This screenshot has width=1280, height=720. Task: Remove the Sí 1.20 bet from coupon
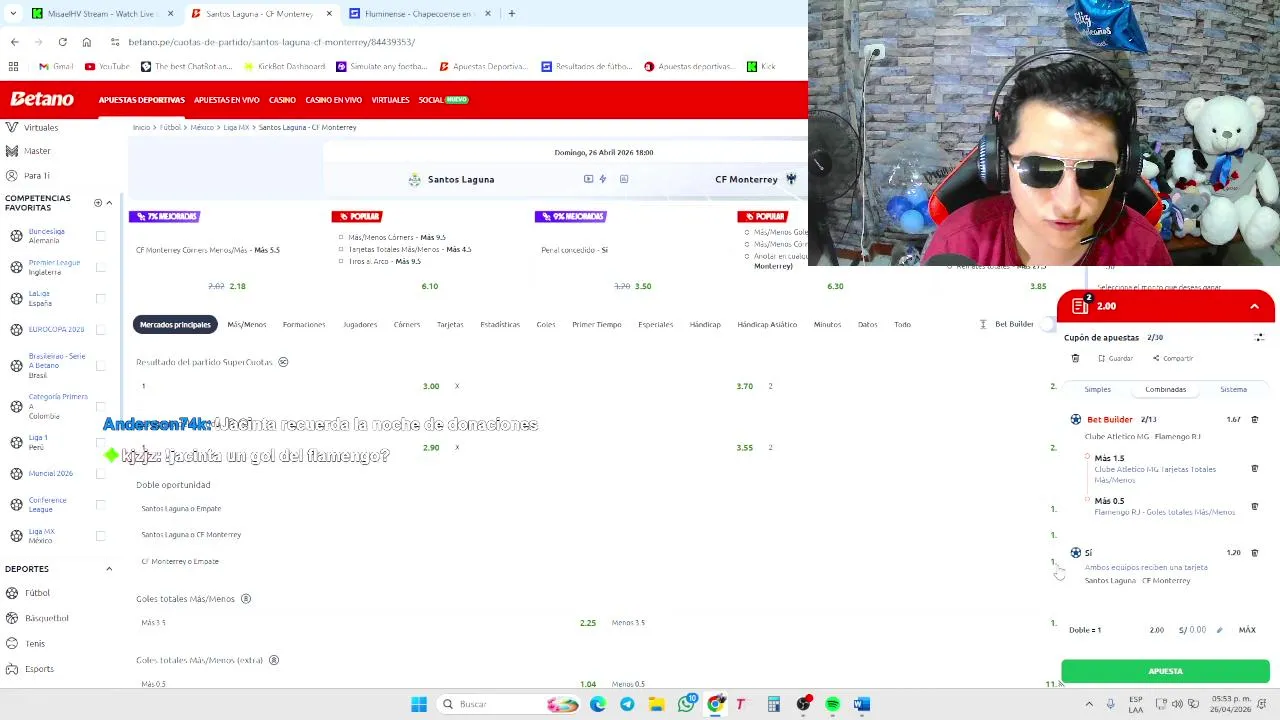[x=1254, y=552]
